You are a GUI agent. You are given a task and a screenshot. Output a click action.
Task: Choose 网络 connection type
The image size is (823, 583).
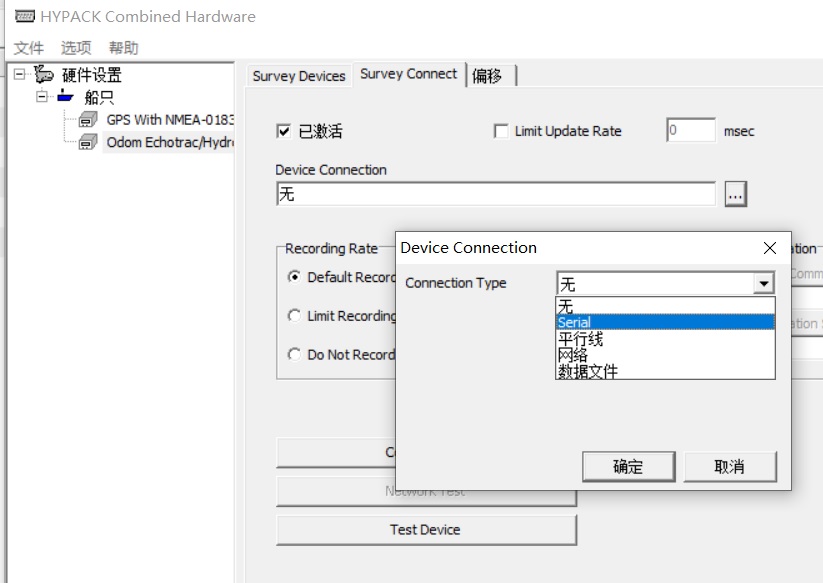[x=665, y=355]
